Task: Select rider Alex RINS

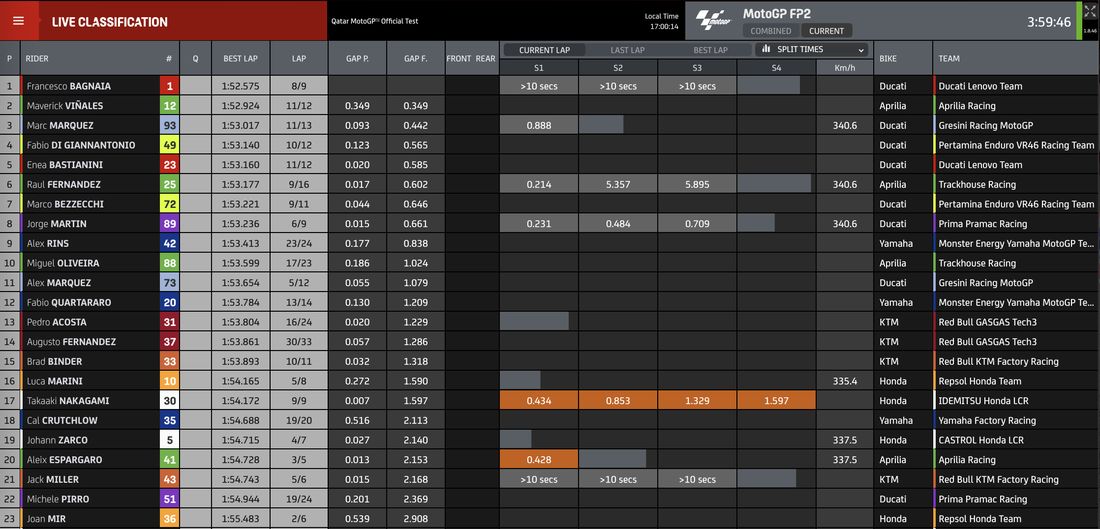Action: click(x=48, y=243)
